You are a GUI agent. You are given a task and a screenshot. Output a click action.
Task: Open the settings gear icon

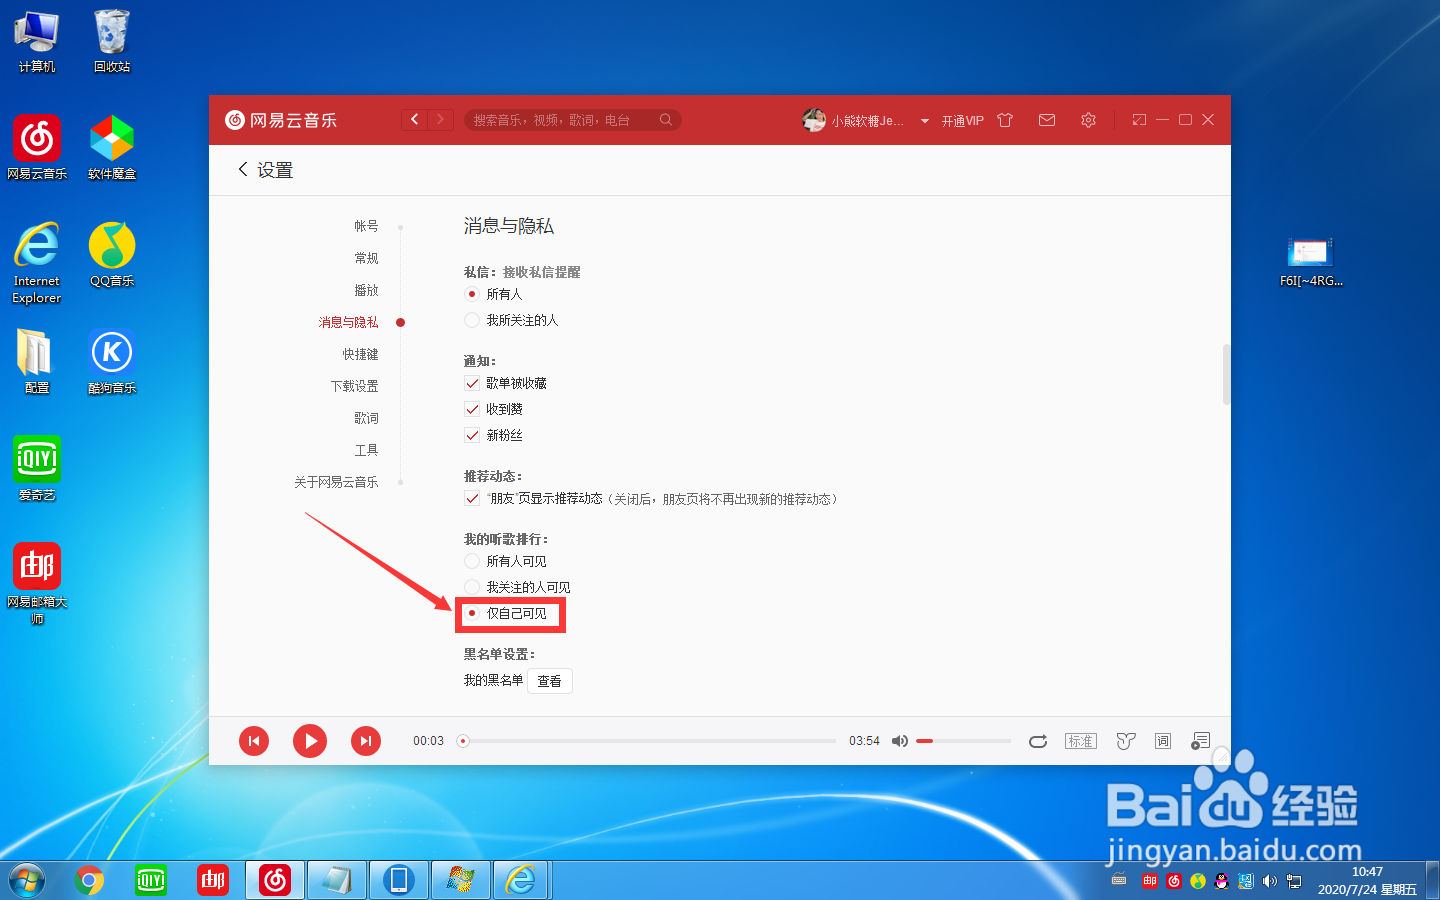[1088, 120]
